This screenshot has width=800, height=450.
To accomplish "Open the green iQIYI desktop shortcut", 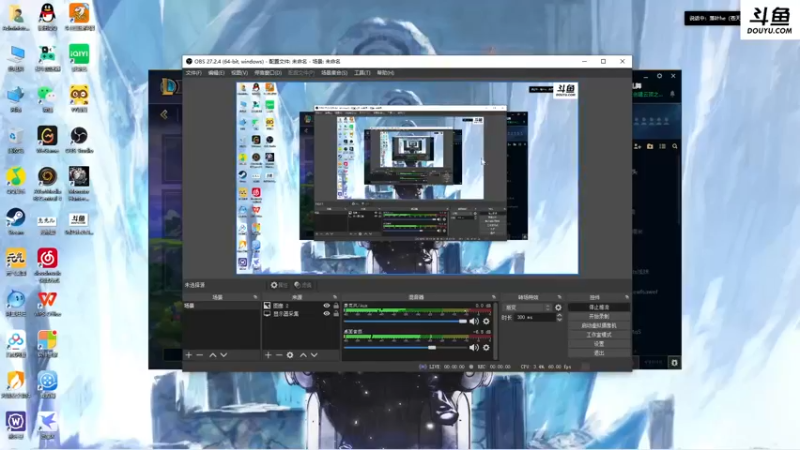I will coord(79,58).
